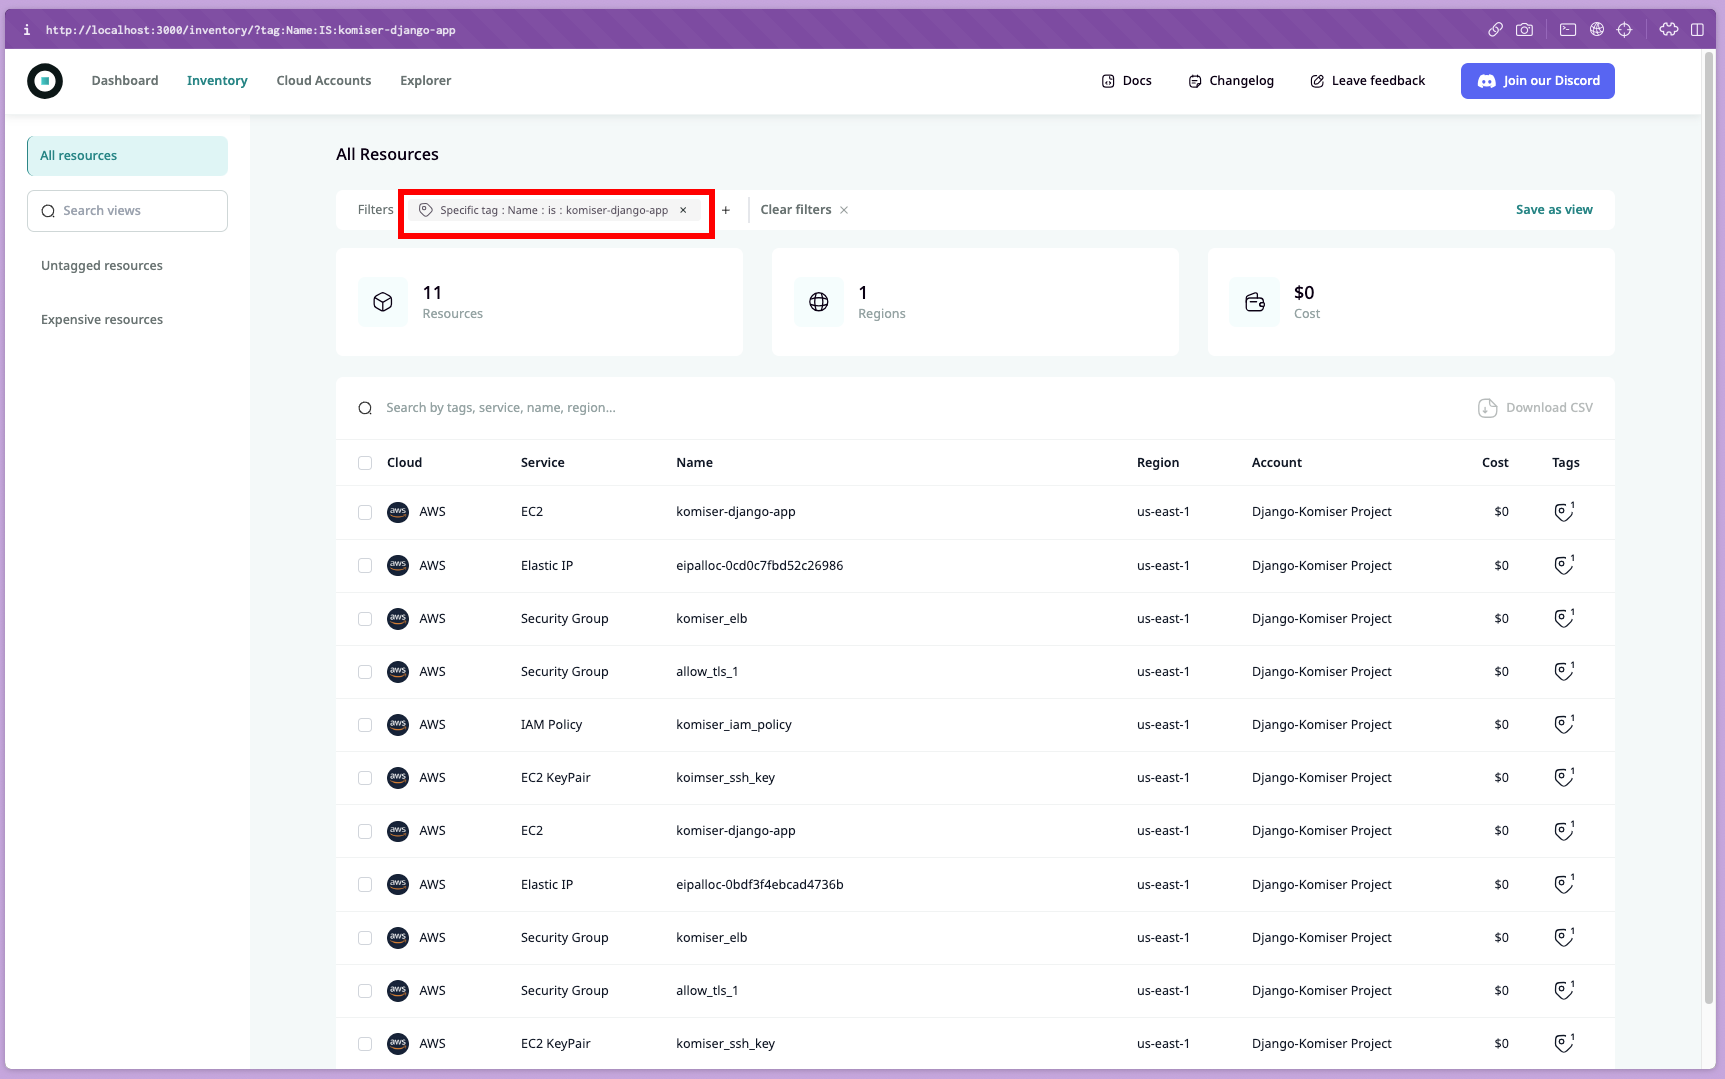Open the eipalloc-0bdf3f4ebcad4736b resource name

click(759, 885)
